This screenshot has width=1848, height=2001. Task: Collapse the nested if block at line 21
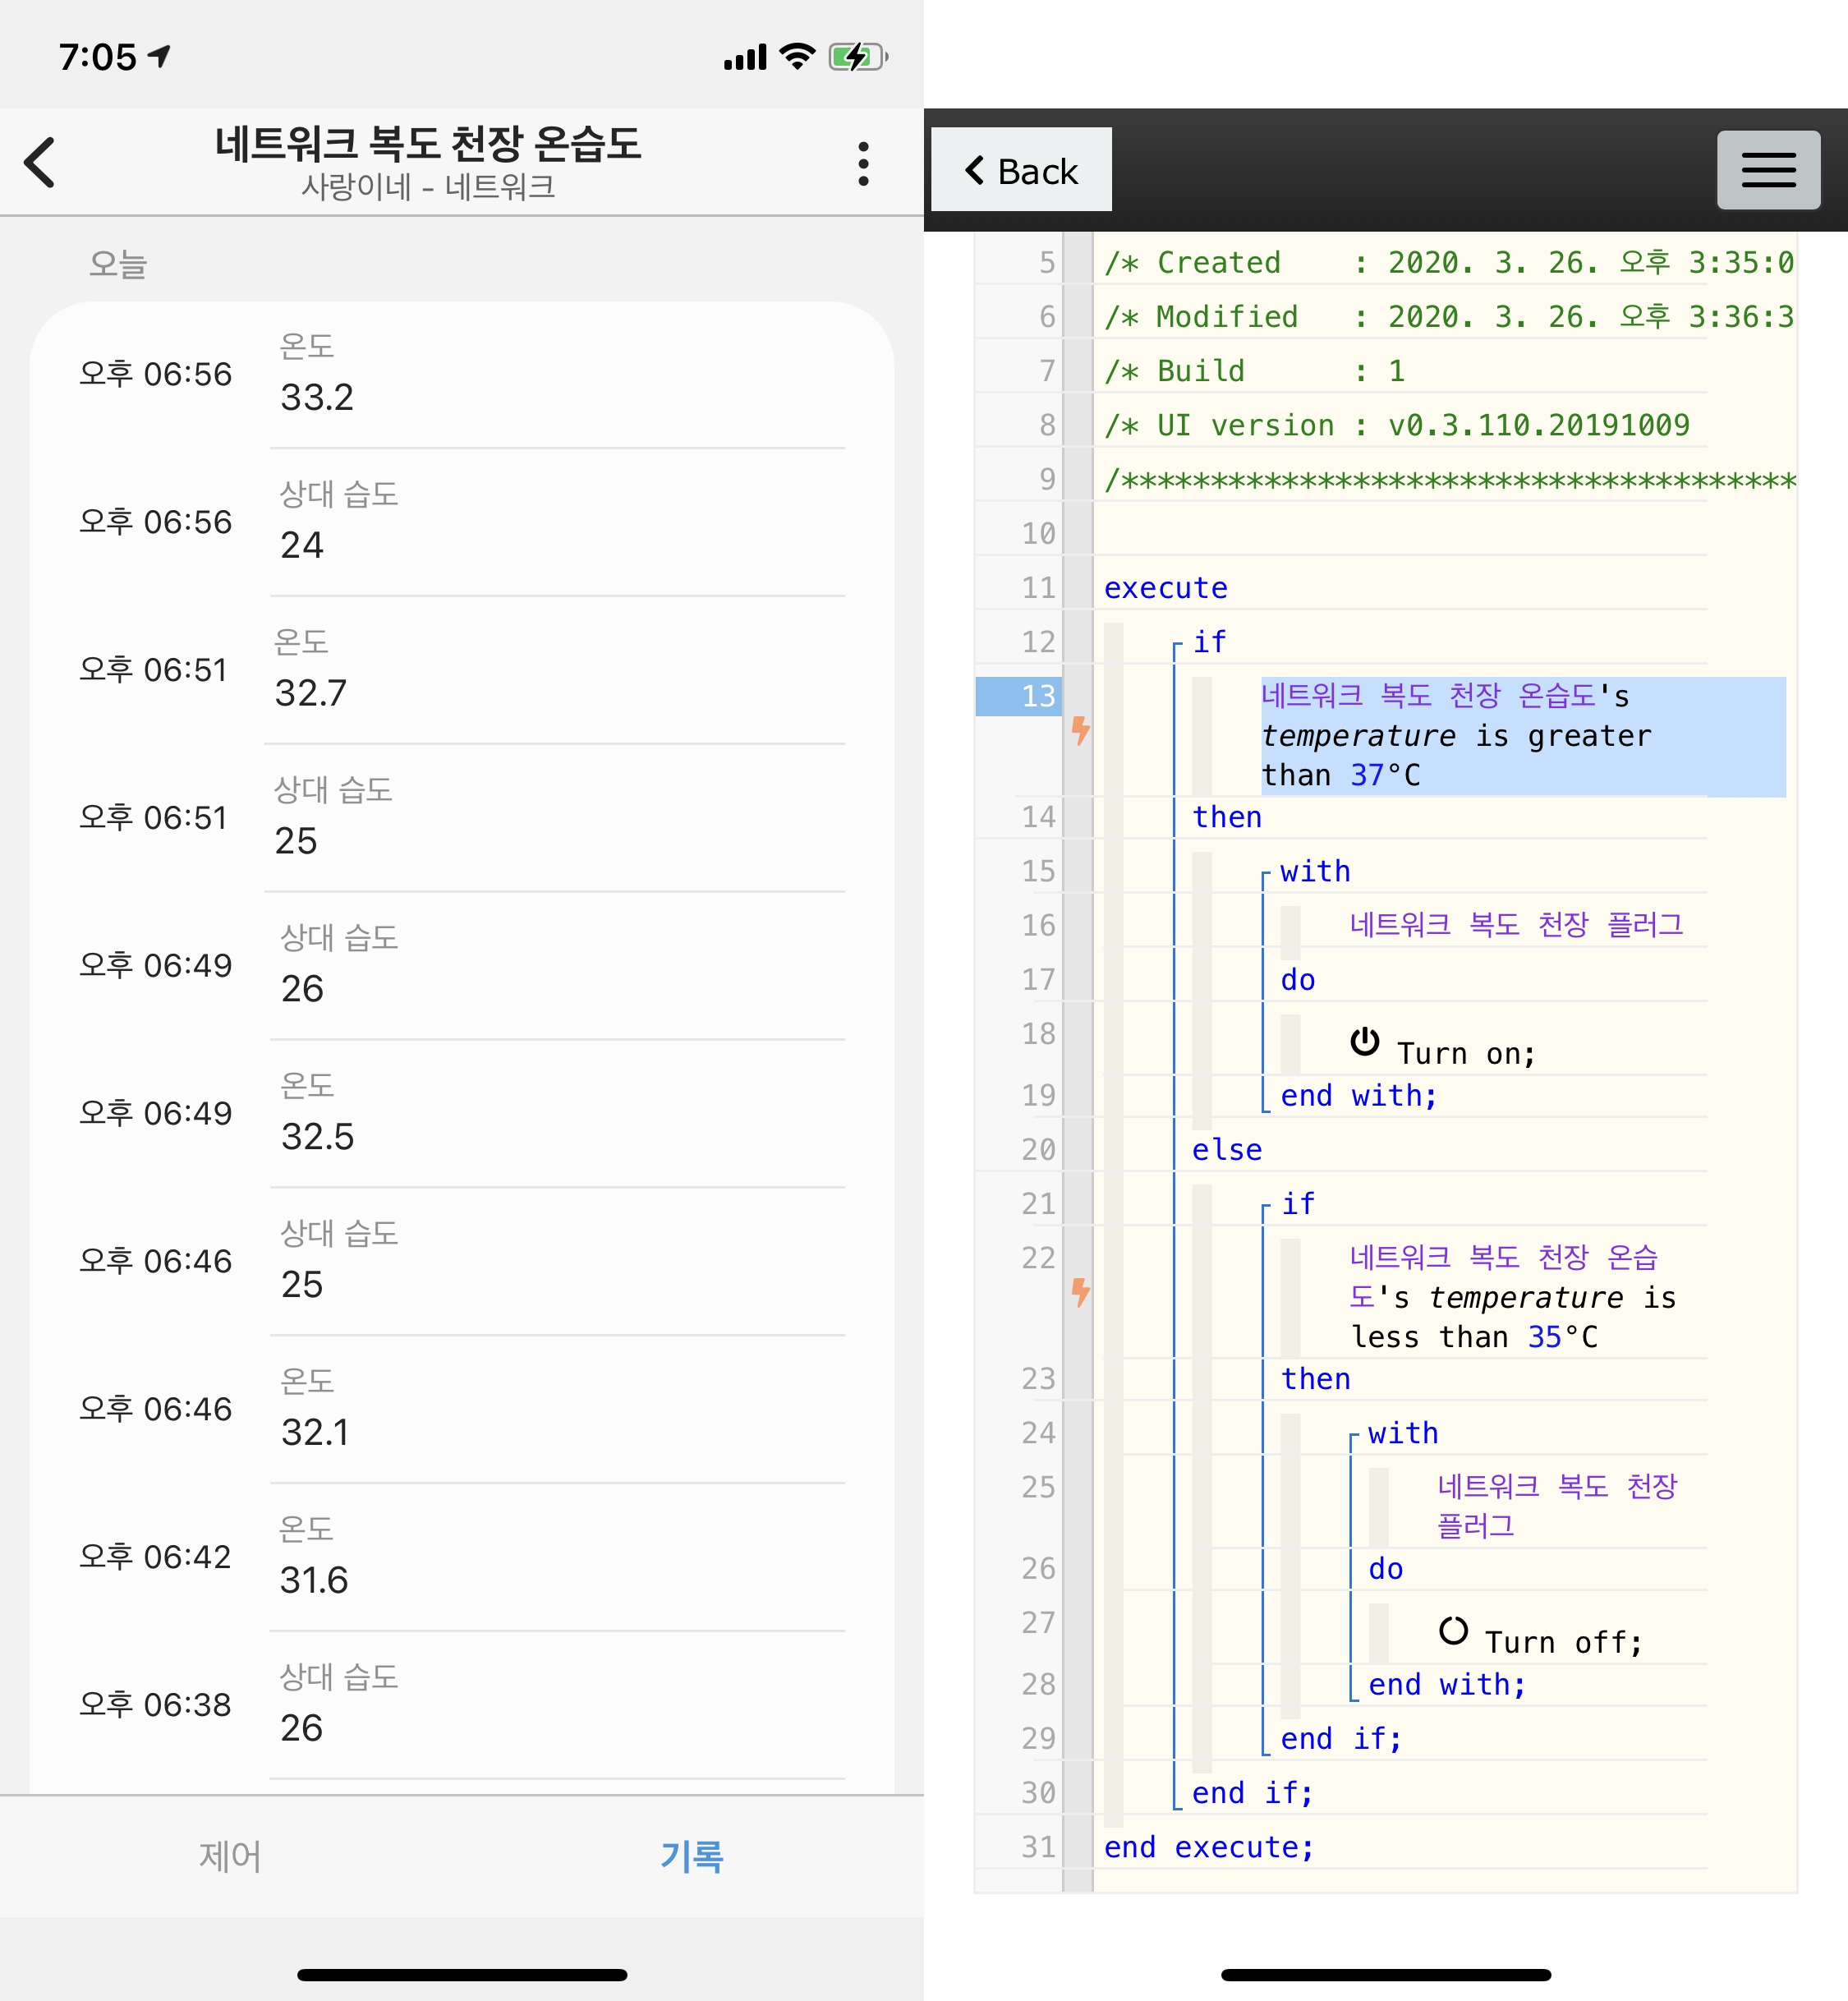click(1265, 1207)
